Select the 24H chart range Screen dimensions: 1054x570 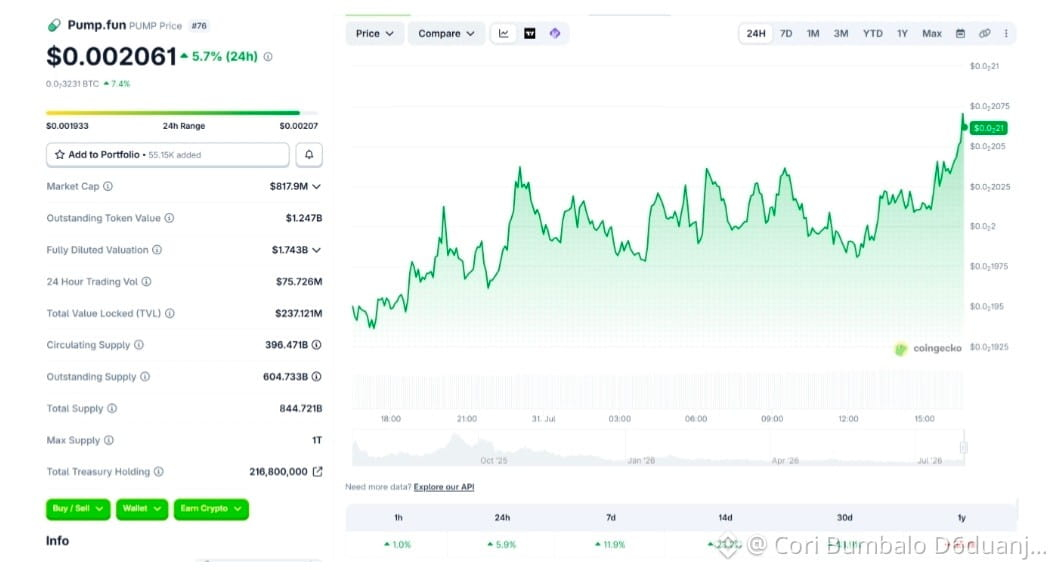[x=756, y=34]
